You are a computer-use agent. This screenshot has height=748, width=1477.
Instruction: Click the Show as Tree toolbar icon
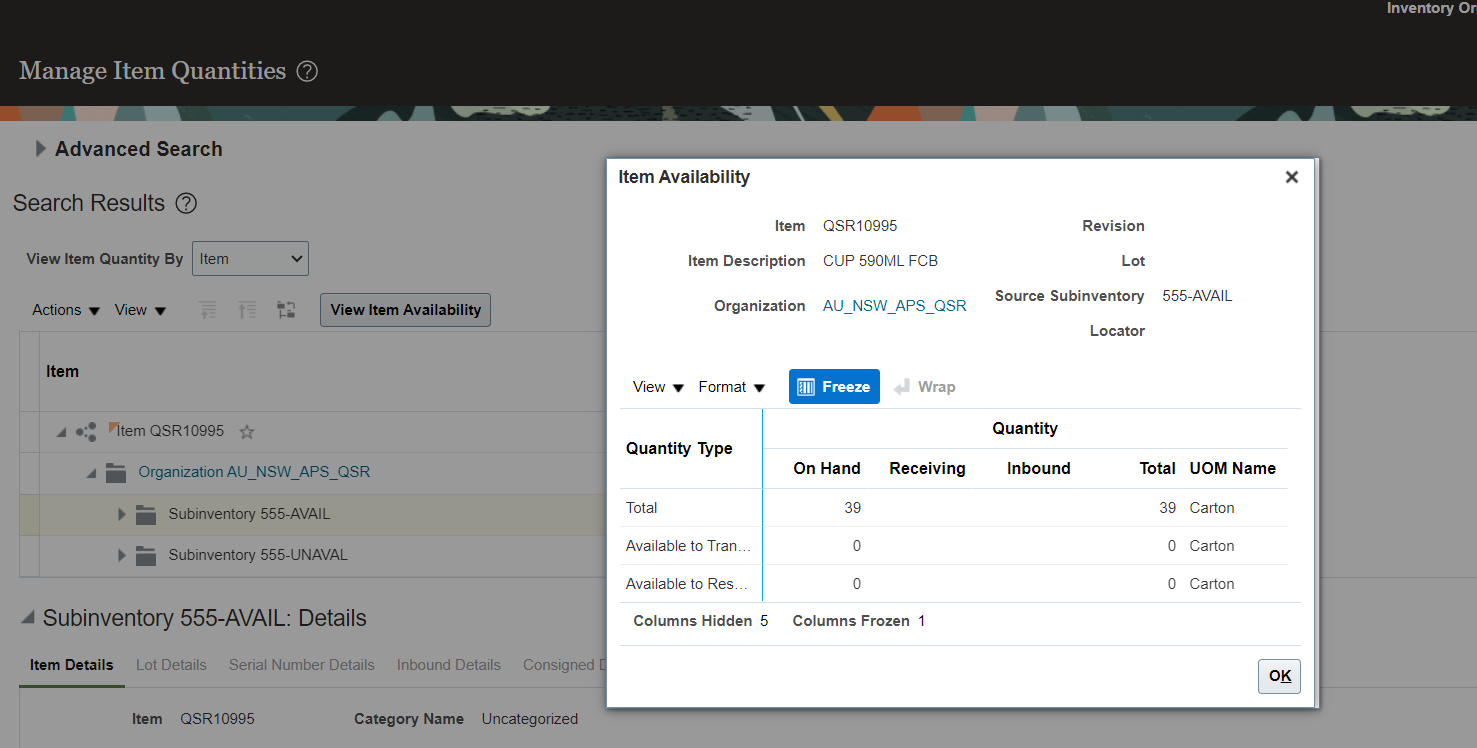coord(286,310)
